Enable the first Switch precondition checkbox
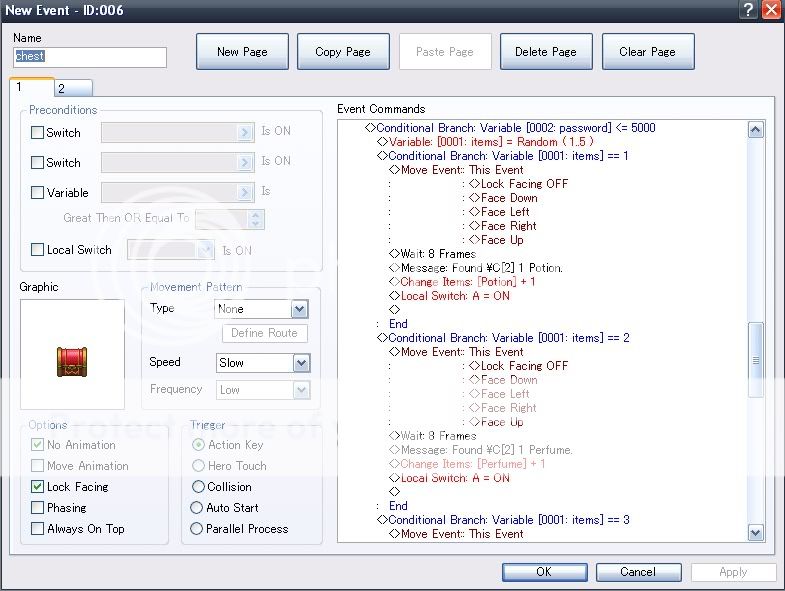 click(x=38, y=133)
